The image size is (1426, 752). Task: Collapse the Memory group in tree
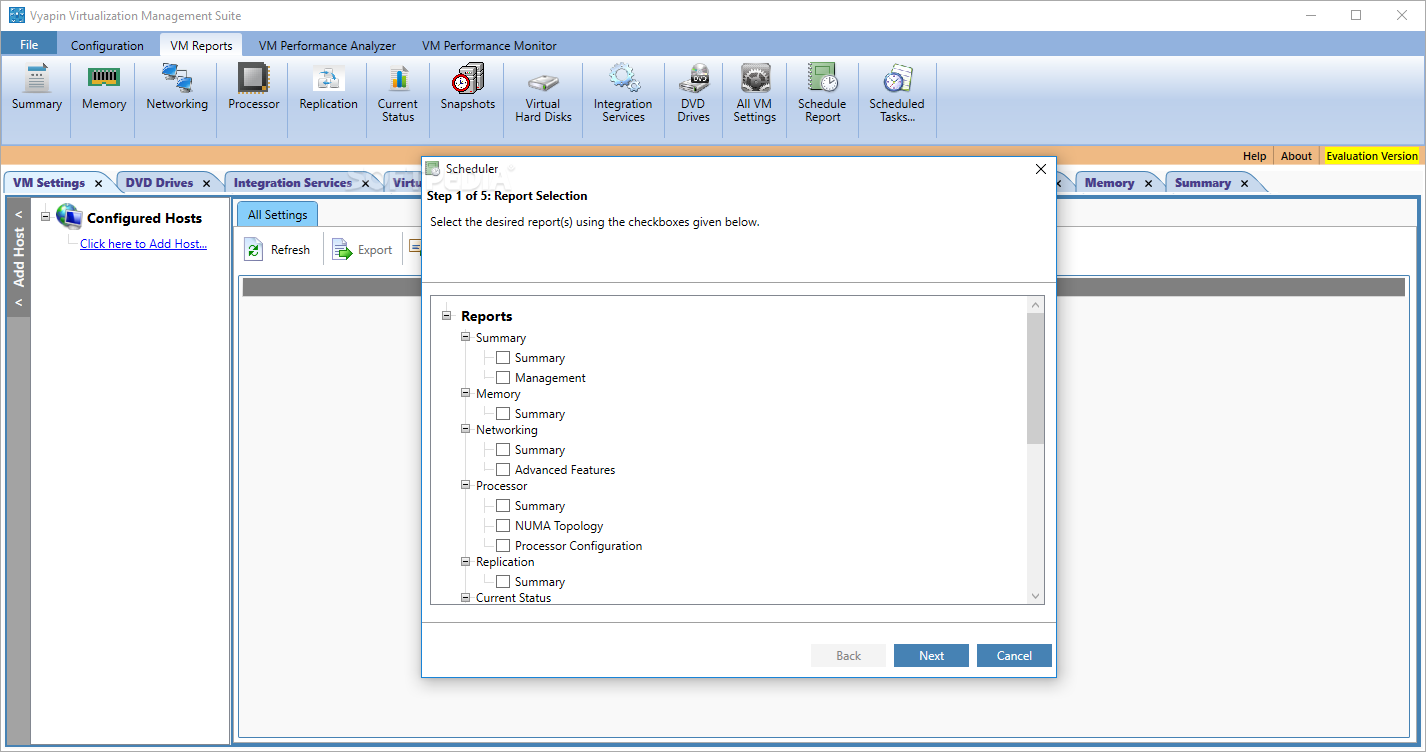465,393
